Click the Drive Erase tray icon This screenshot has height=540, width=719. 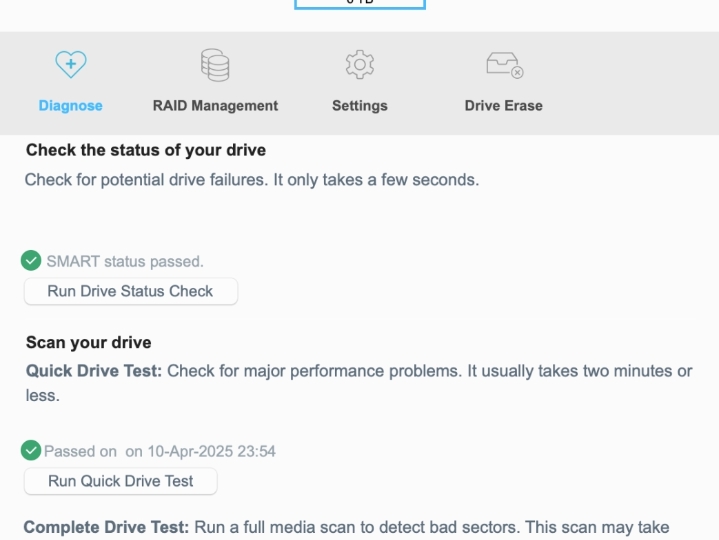[x=505, y=65]
